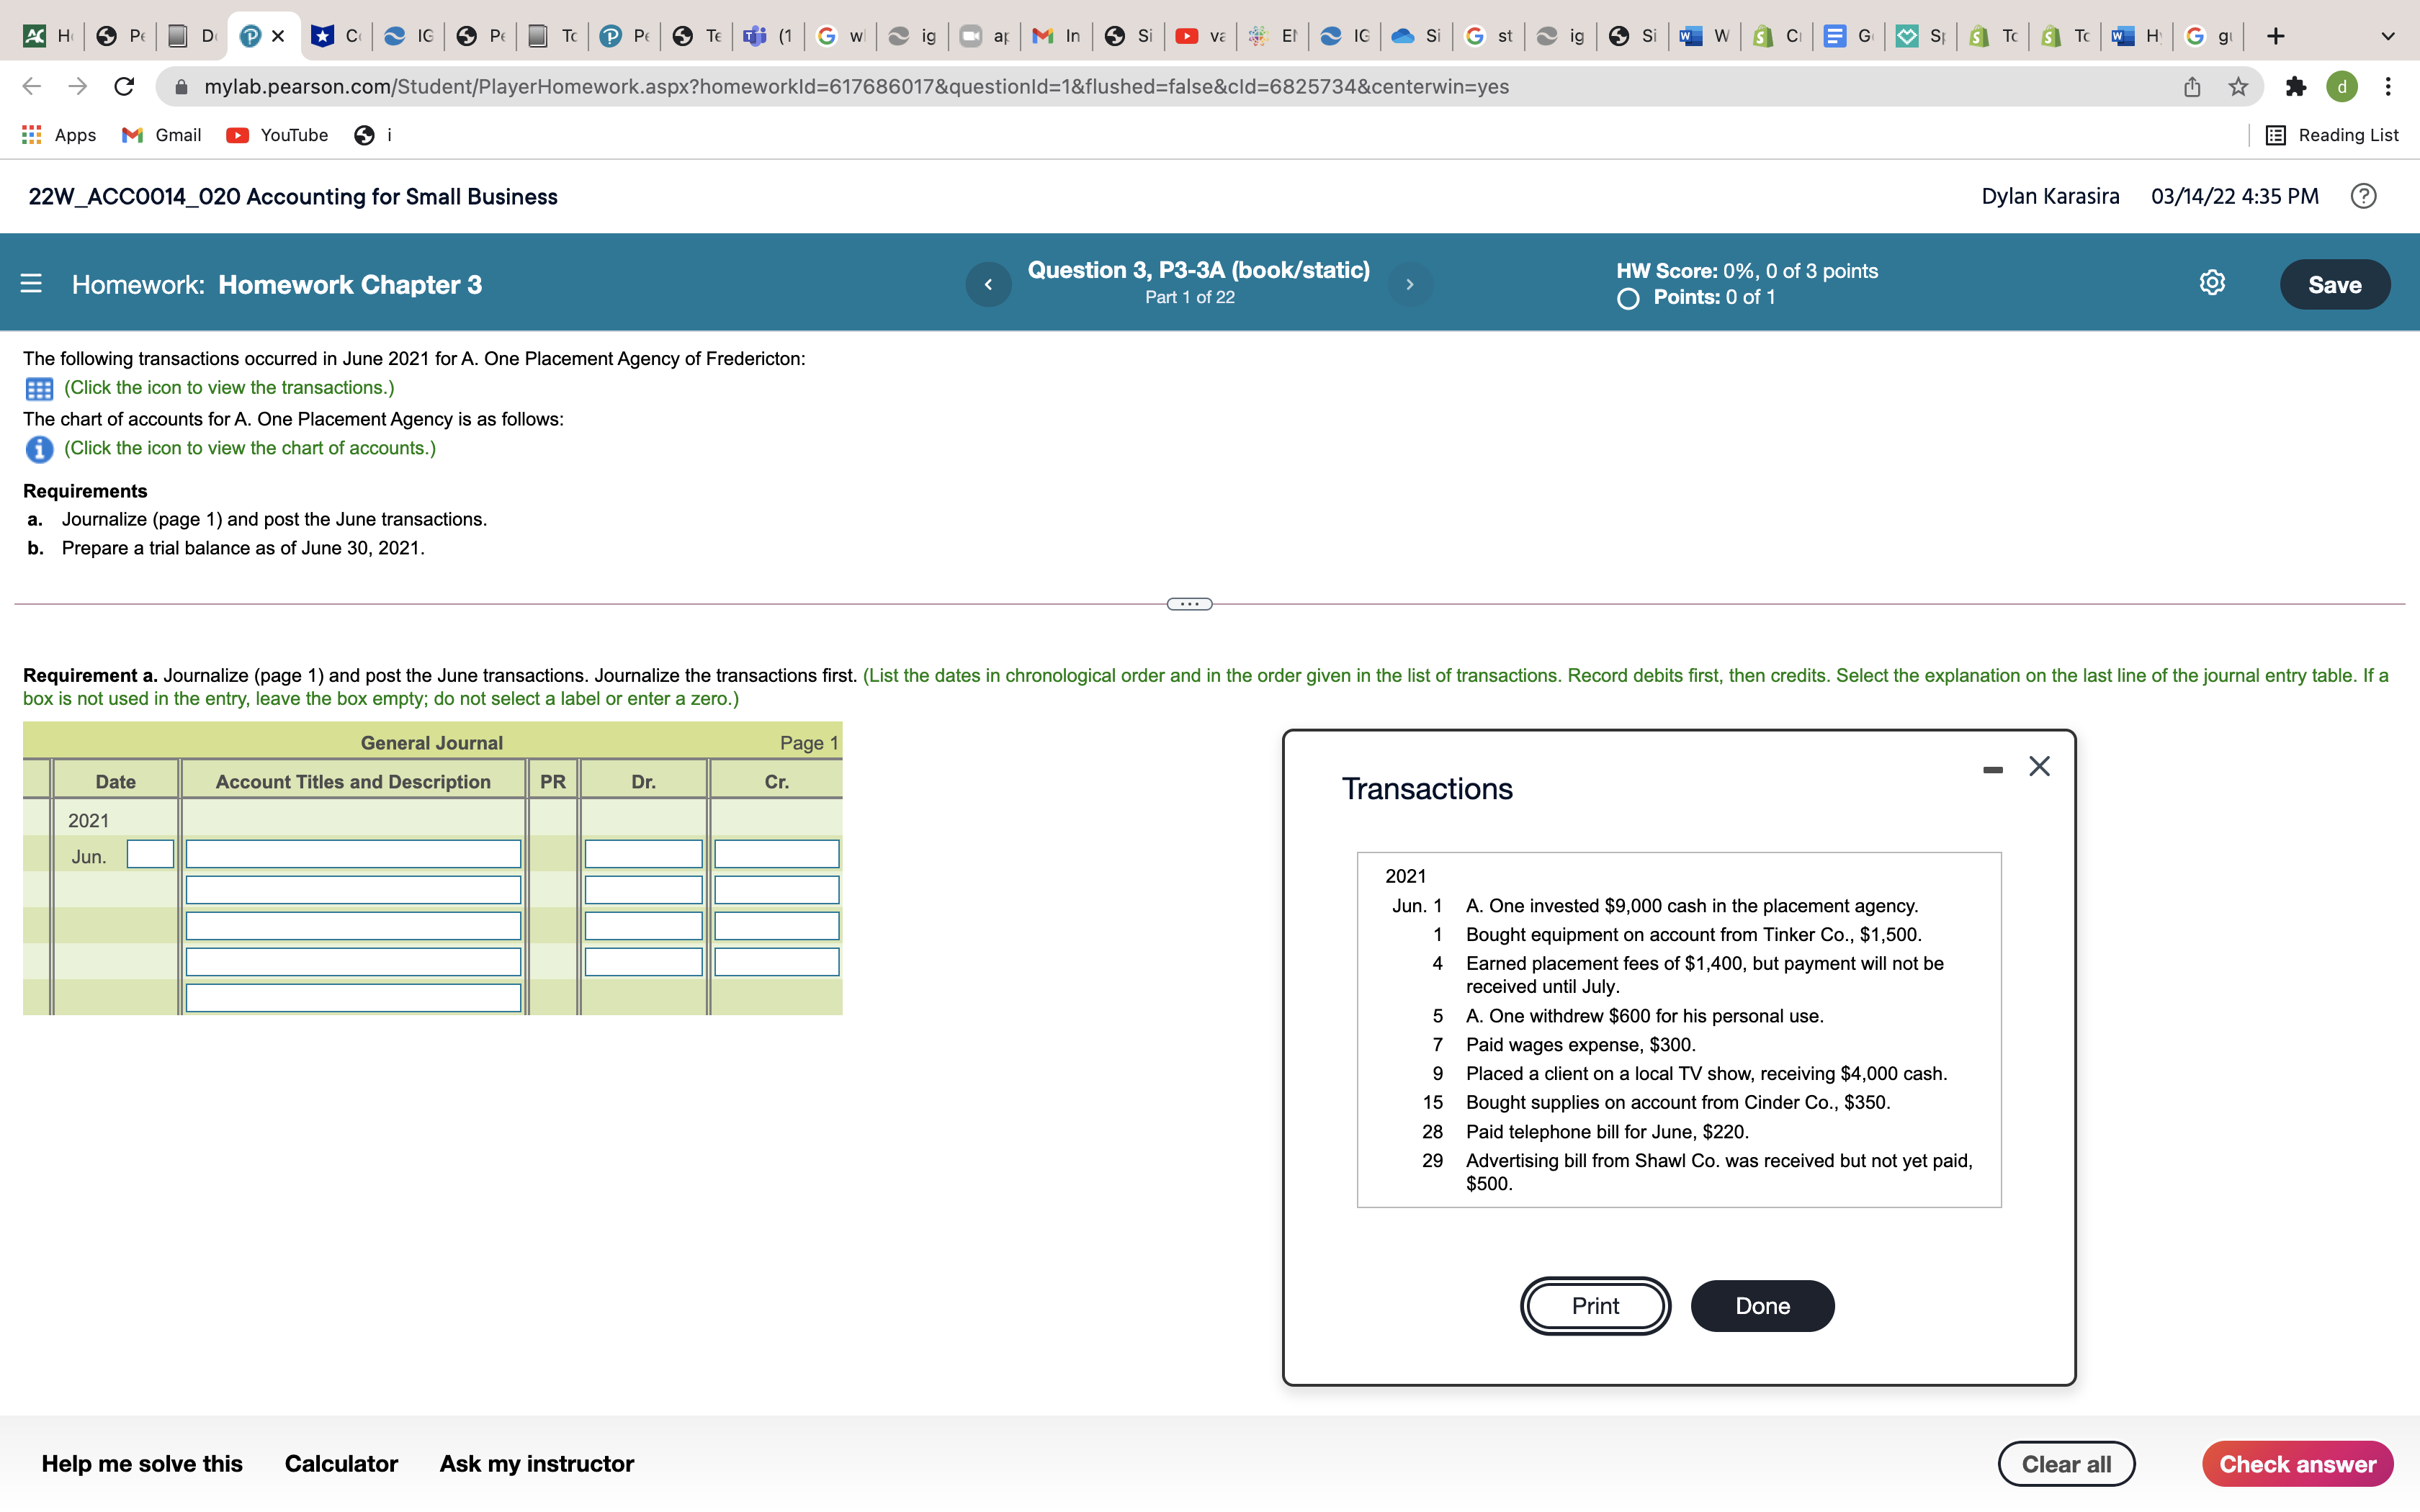Click the help question mark icon
This screenshot has height=1512, width=2420.
click(2363, 196)
